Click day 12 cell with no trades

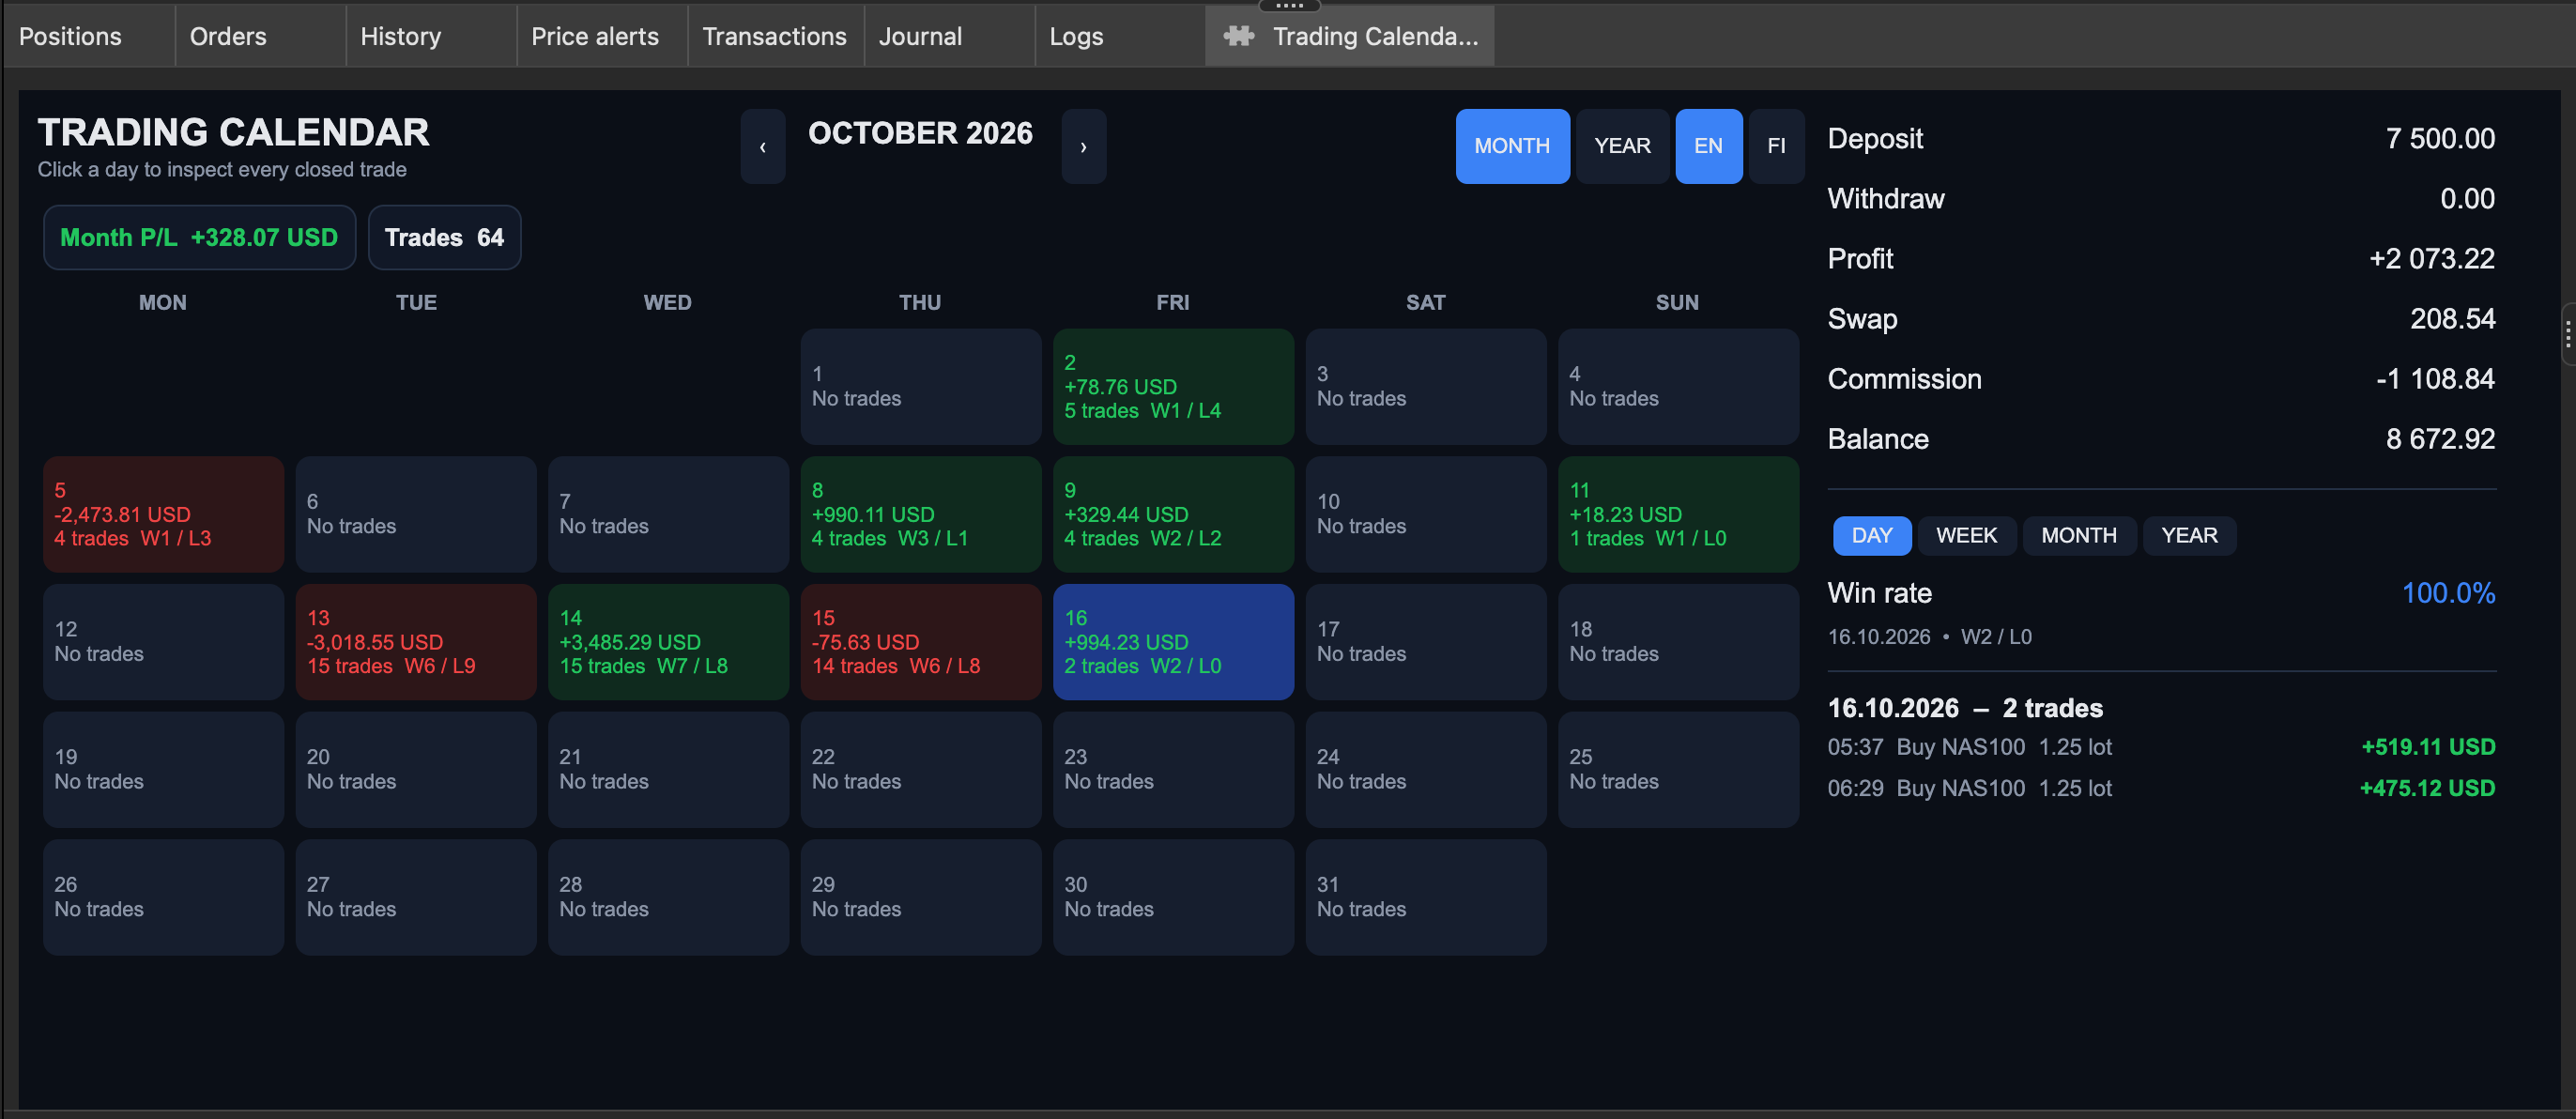point(163,642)
